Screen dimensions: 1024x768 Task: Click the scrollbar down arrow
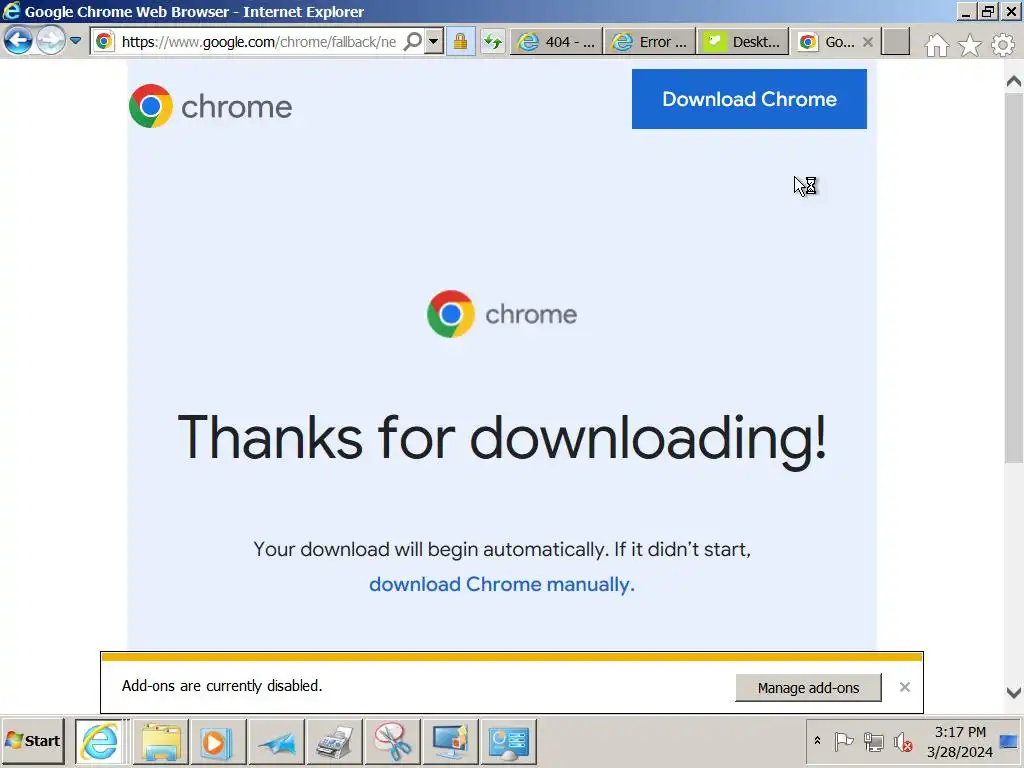tap(1014, 692)
